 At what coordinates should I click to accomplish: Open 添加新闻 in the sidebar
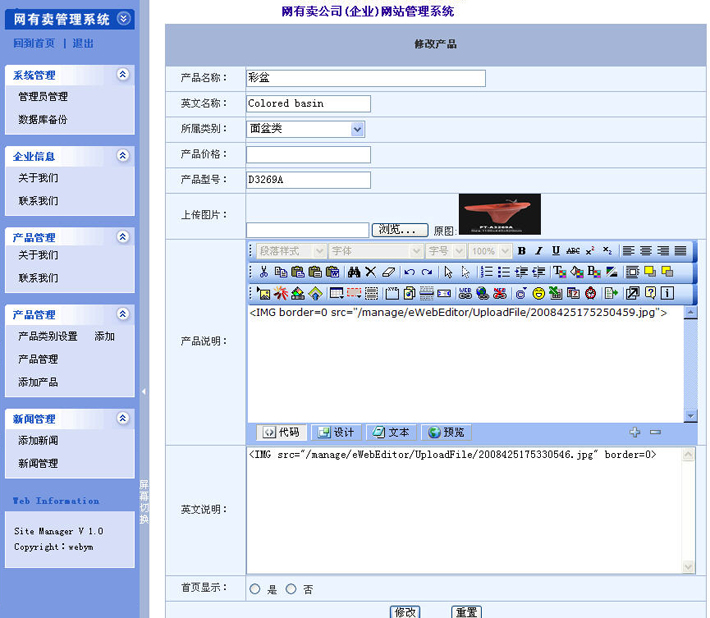38,441
